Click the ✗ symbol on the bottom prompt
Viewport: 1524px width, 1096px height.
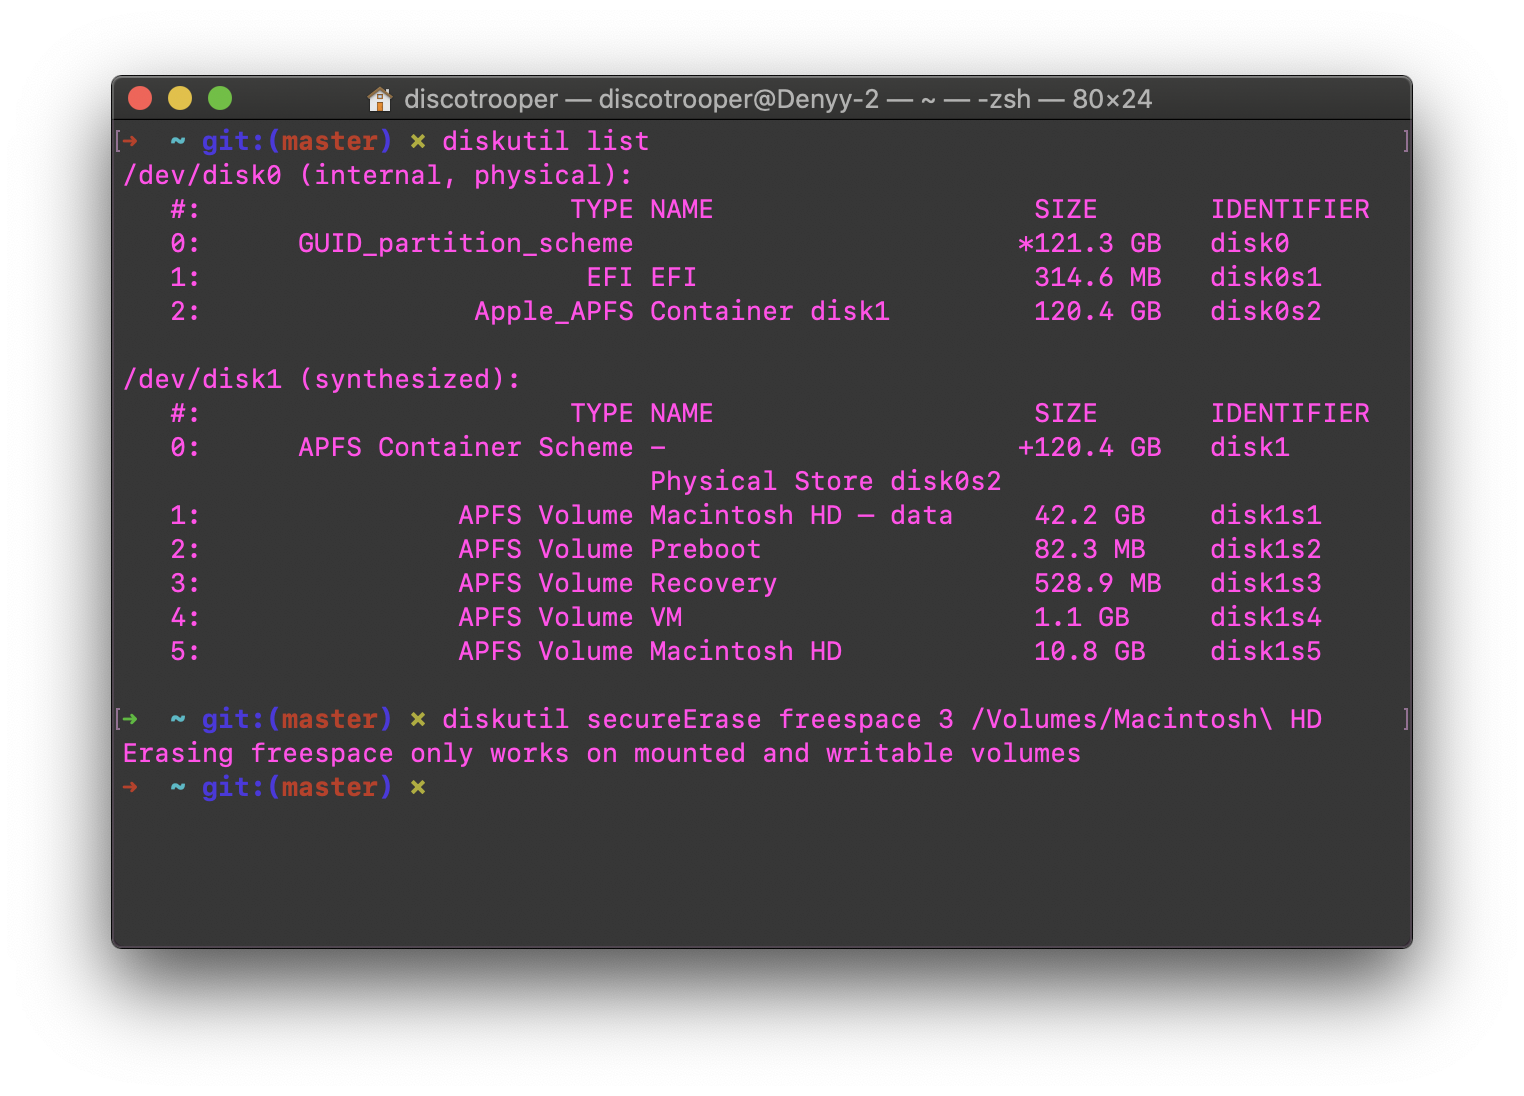point(418,787)
